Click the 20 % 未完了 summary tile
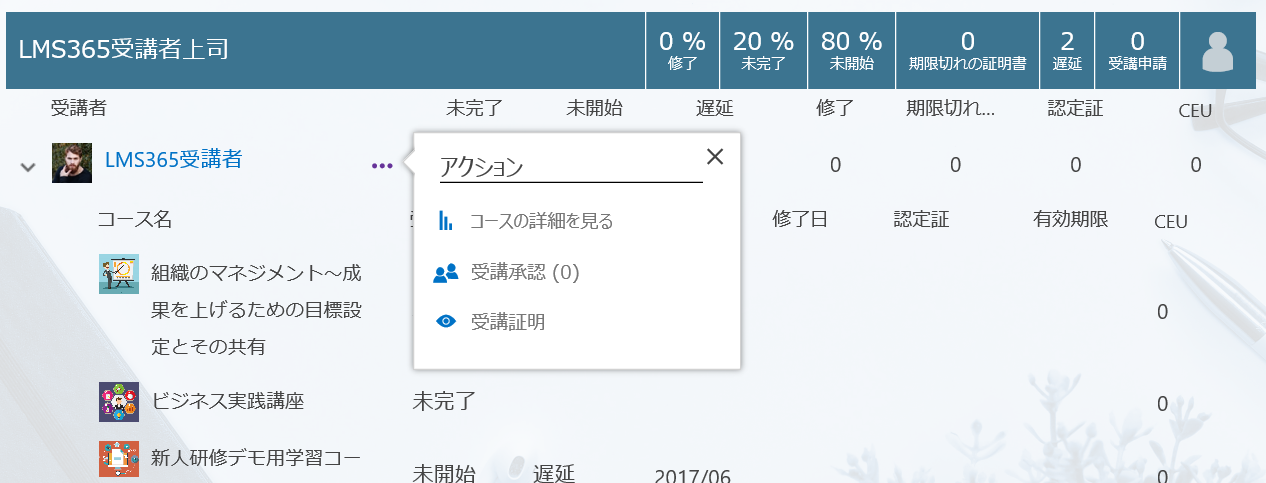 pyautogui.click(x=763, y=51)
